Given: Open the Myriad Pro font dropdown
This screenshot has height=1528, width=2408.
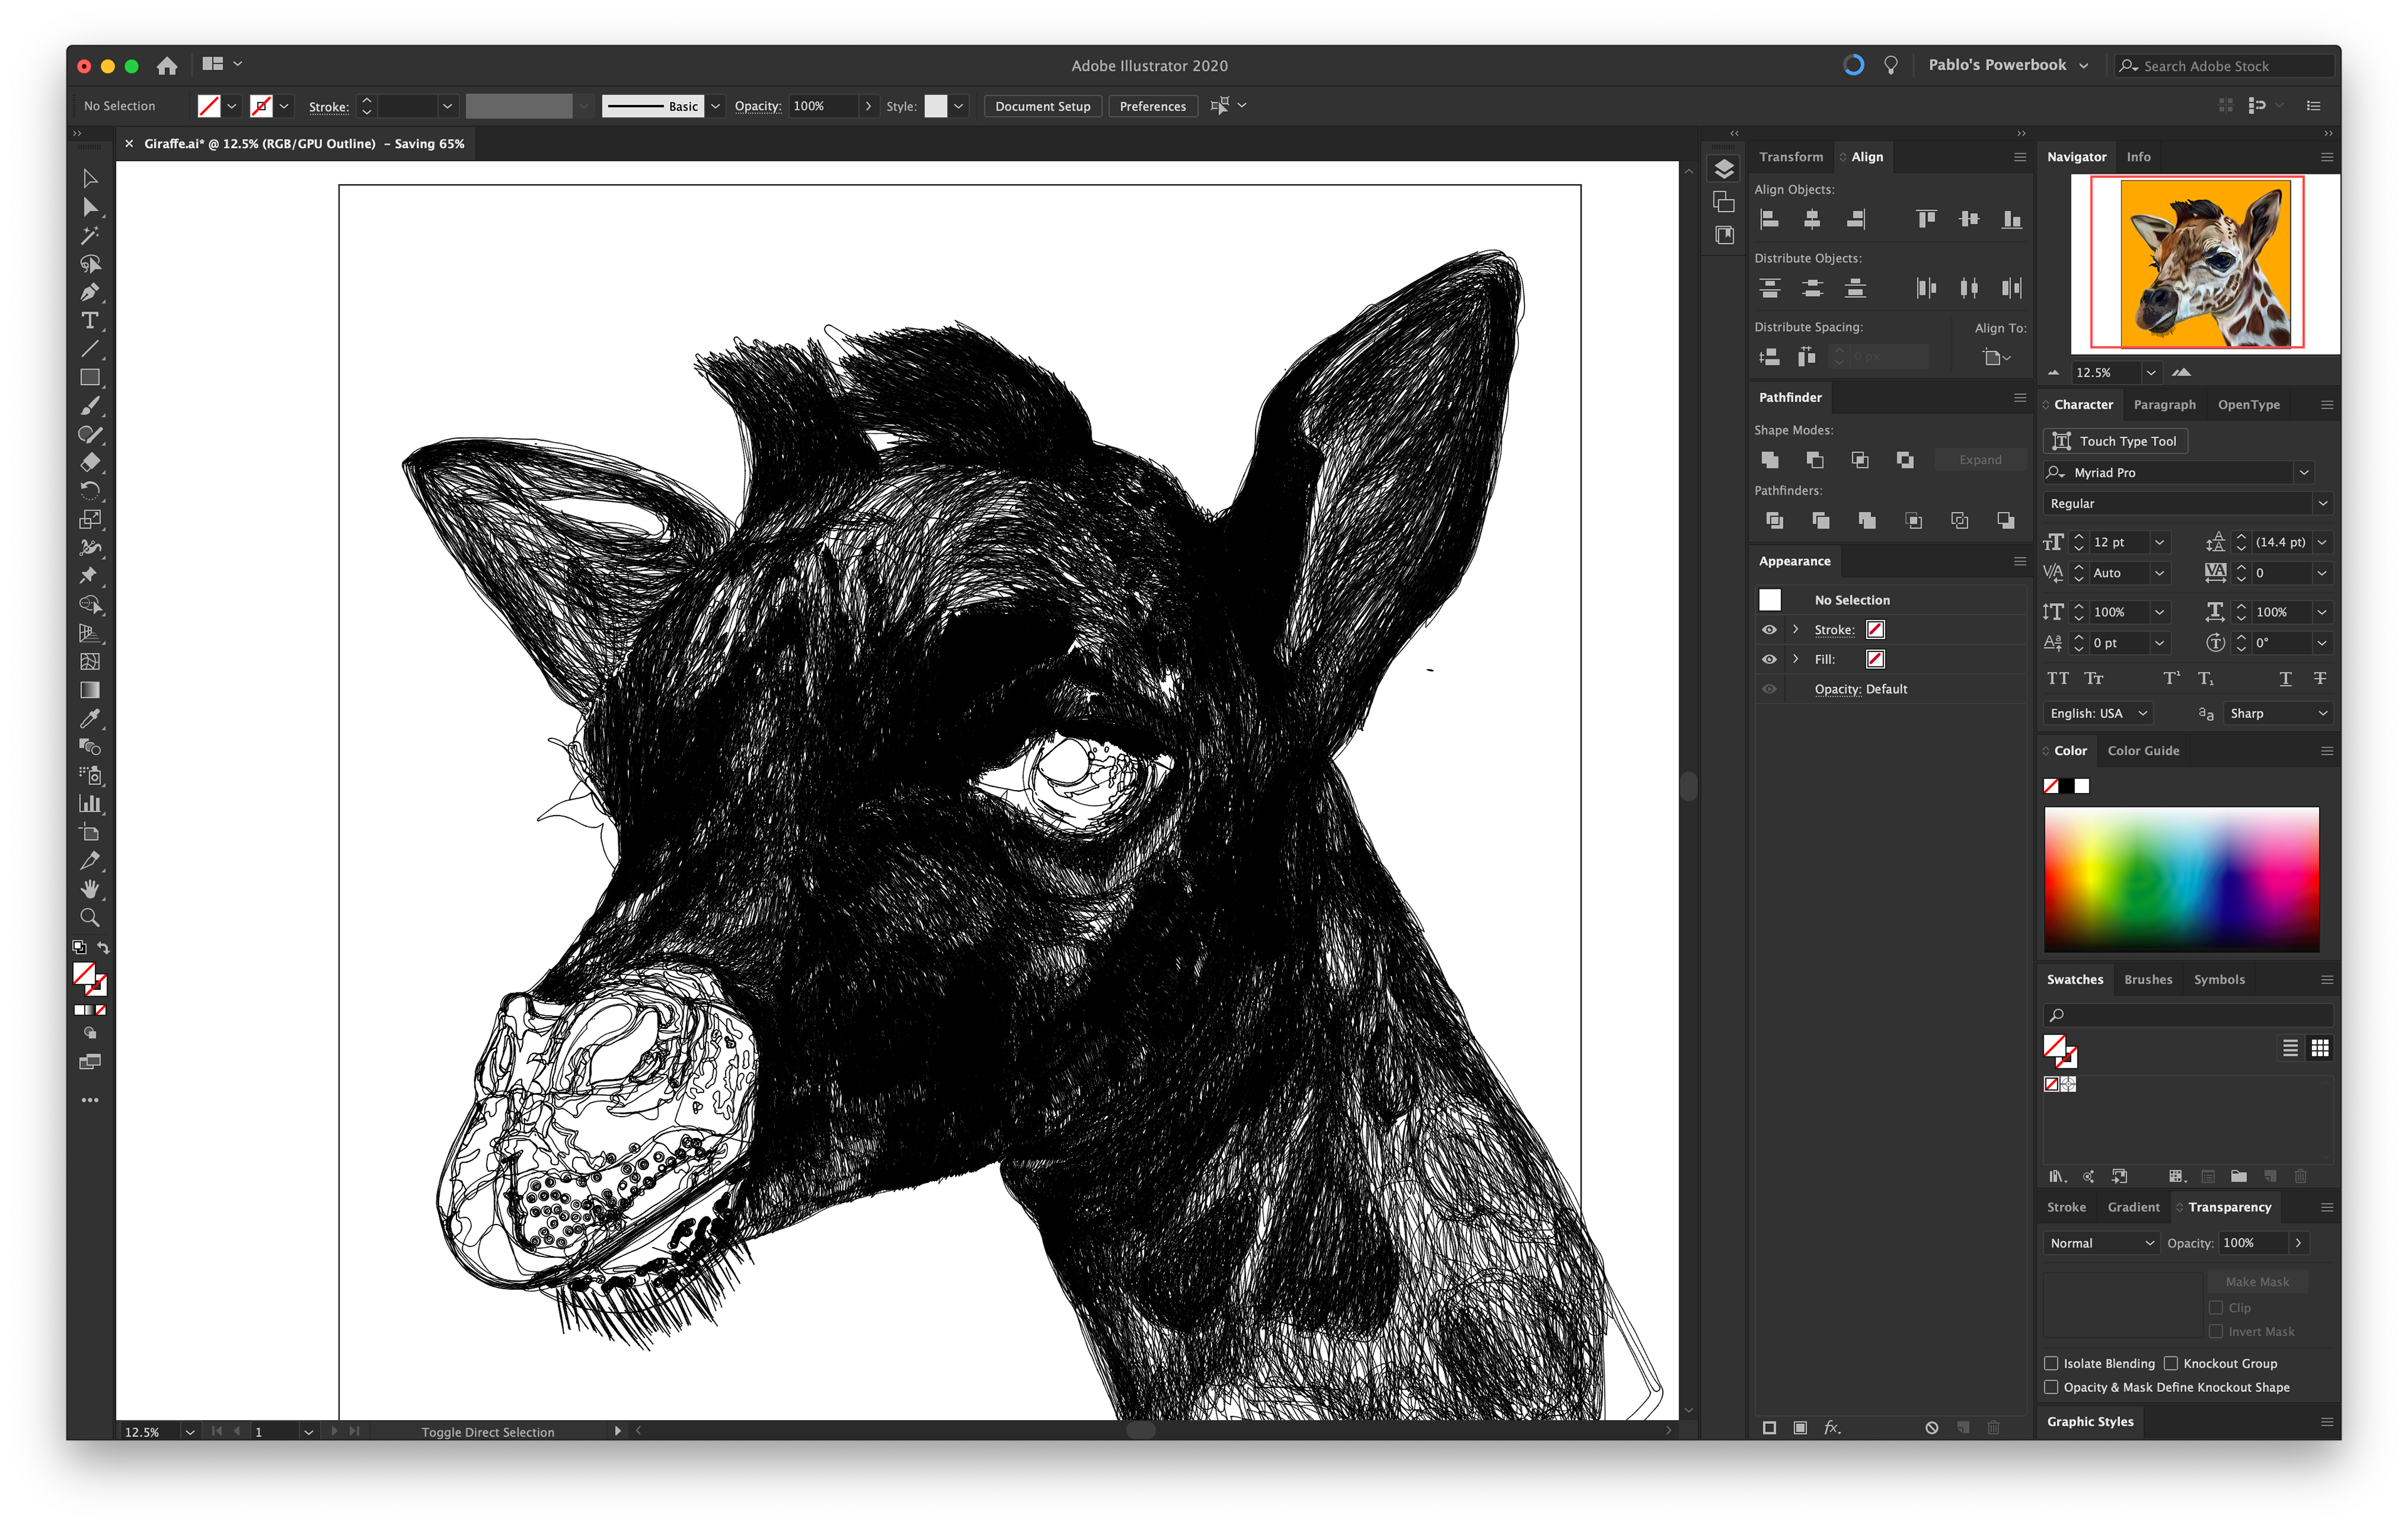Looking at the screenshot, I should pos(2304,472).
